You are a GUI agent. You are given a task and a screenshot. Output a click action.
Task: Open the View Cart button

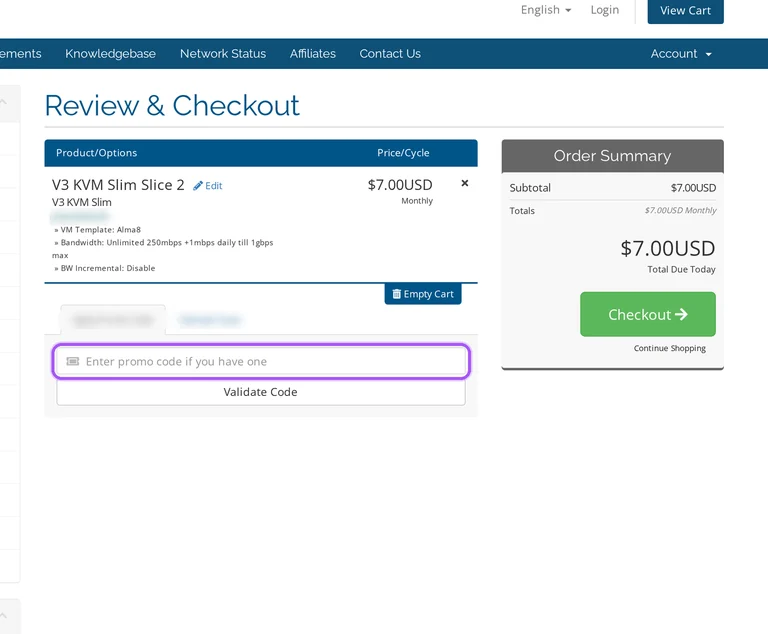(685, 11)
